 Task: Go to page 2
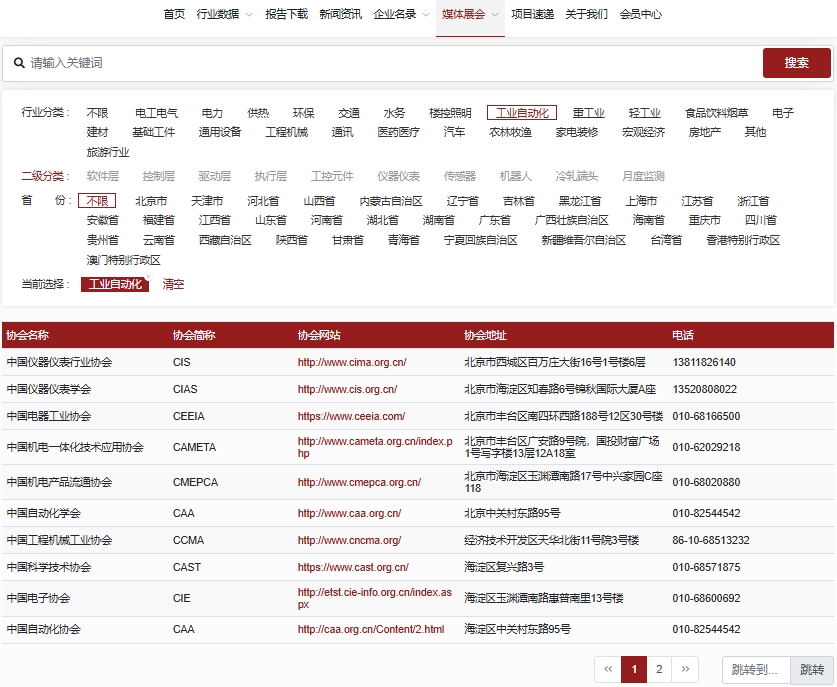(659, 669)
